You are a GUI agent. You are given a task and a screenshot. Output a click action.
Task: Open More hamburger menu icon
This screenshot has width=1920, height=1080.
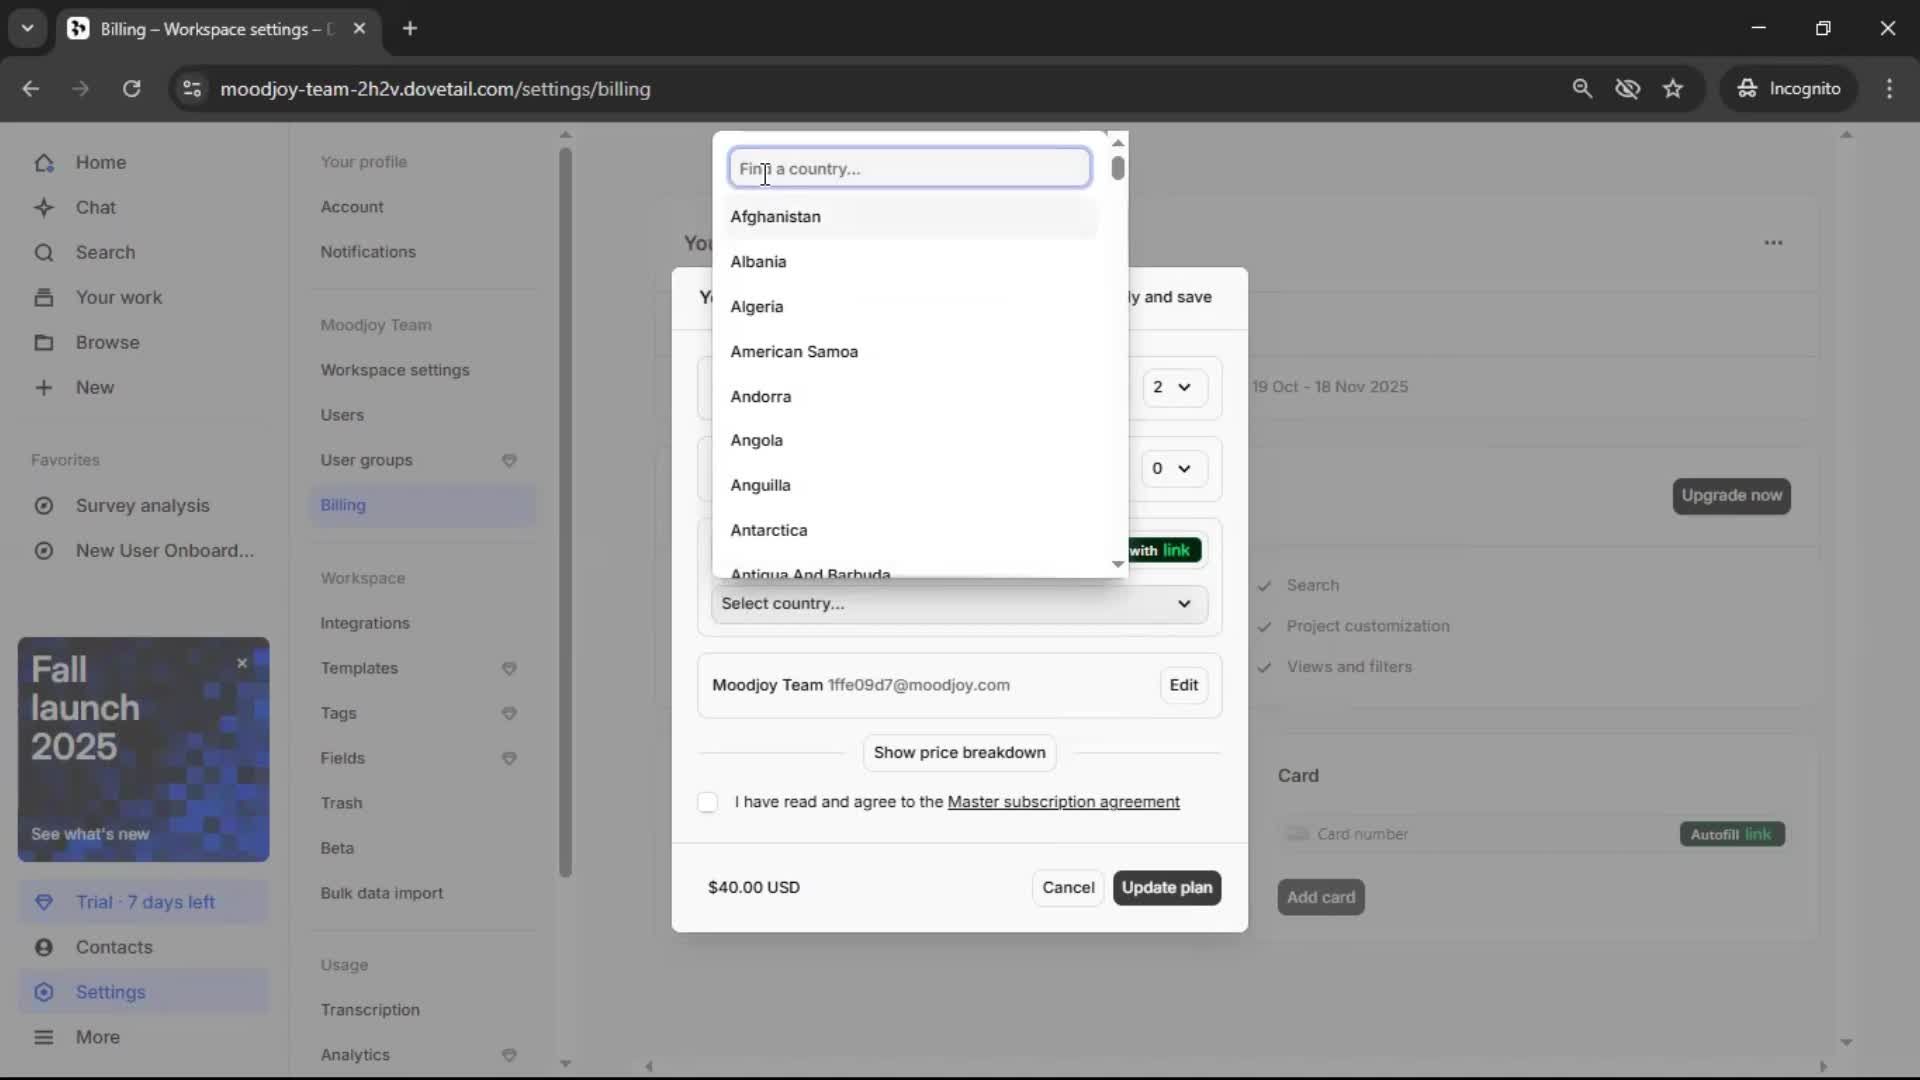(x=44, y=1037)
